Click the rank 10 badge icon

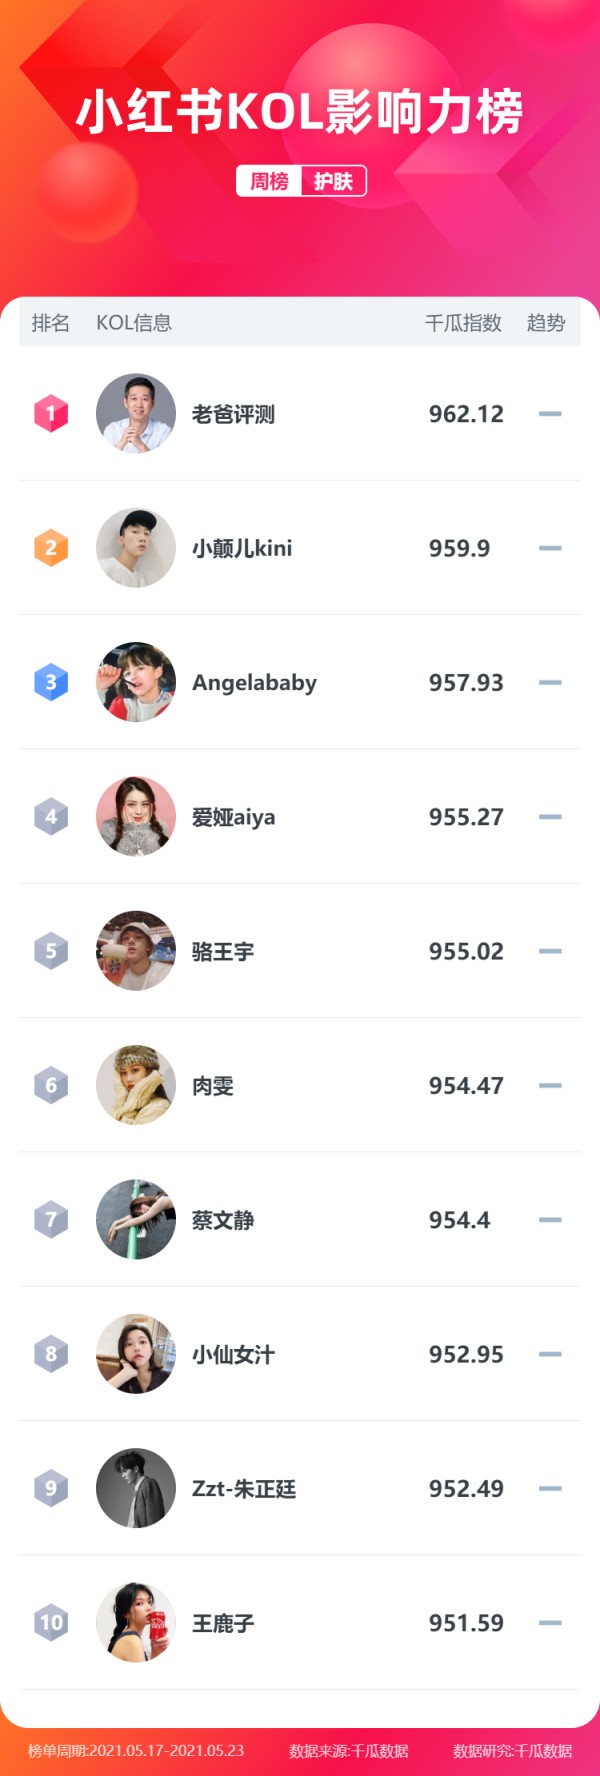51,1623
